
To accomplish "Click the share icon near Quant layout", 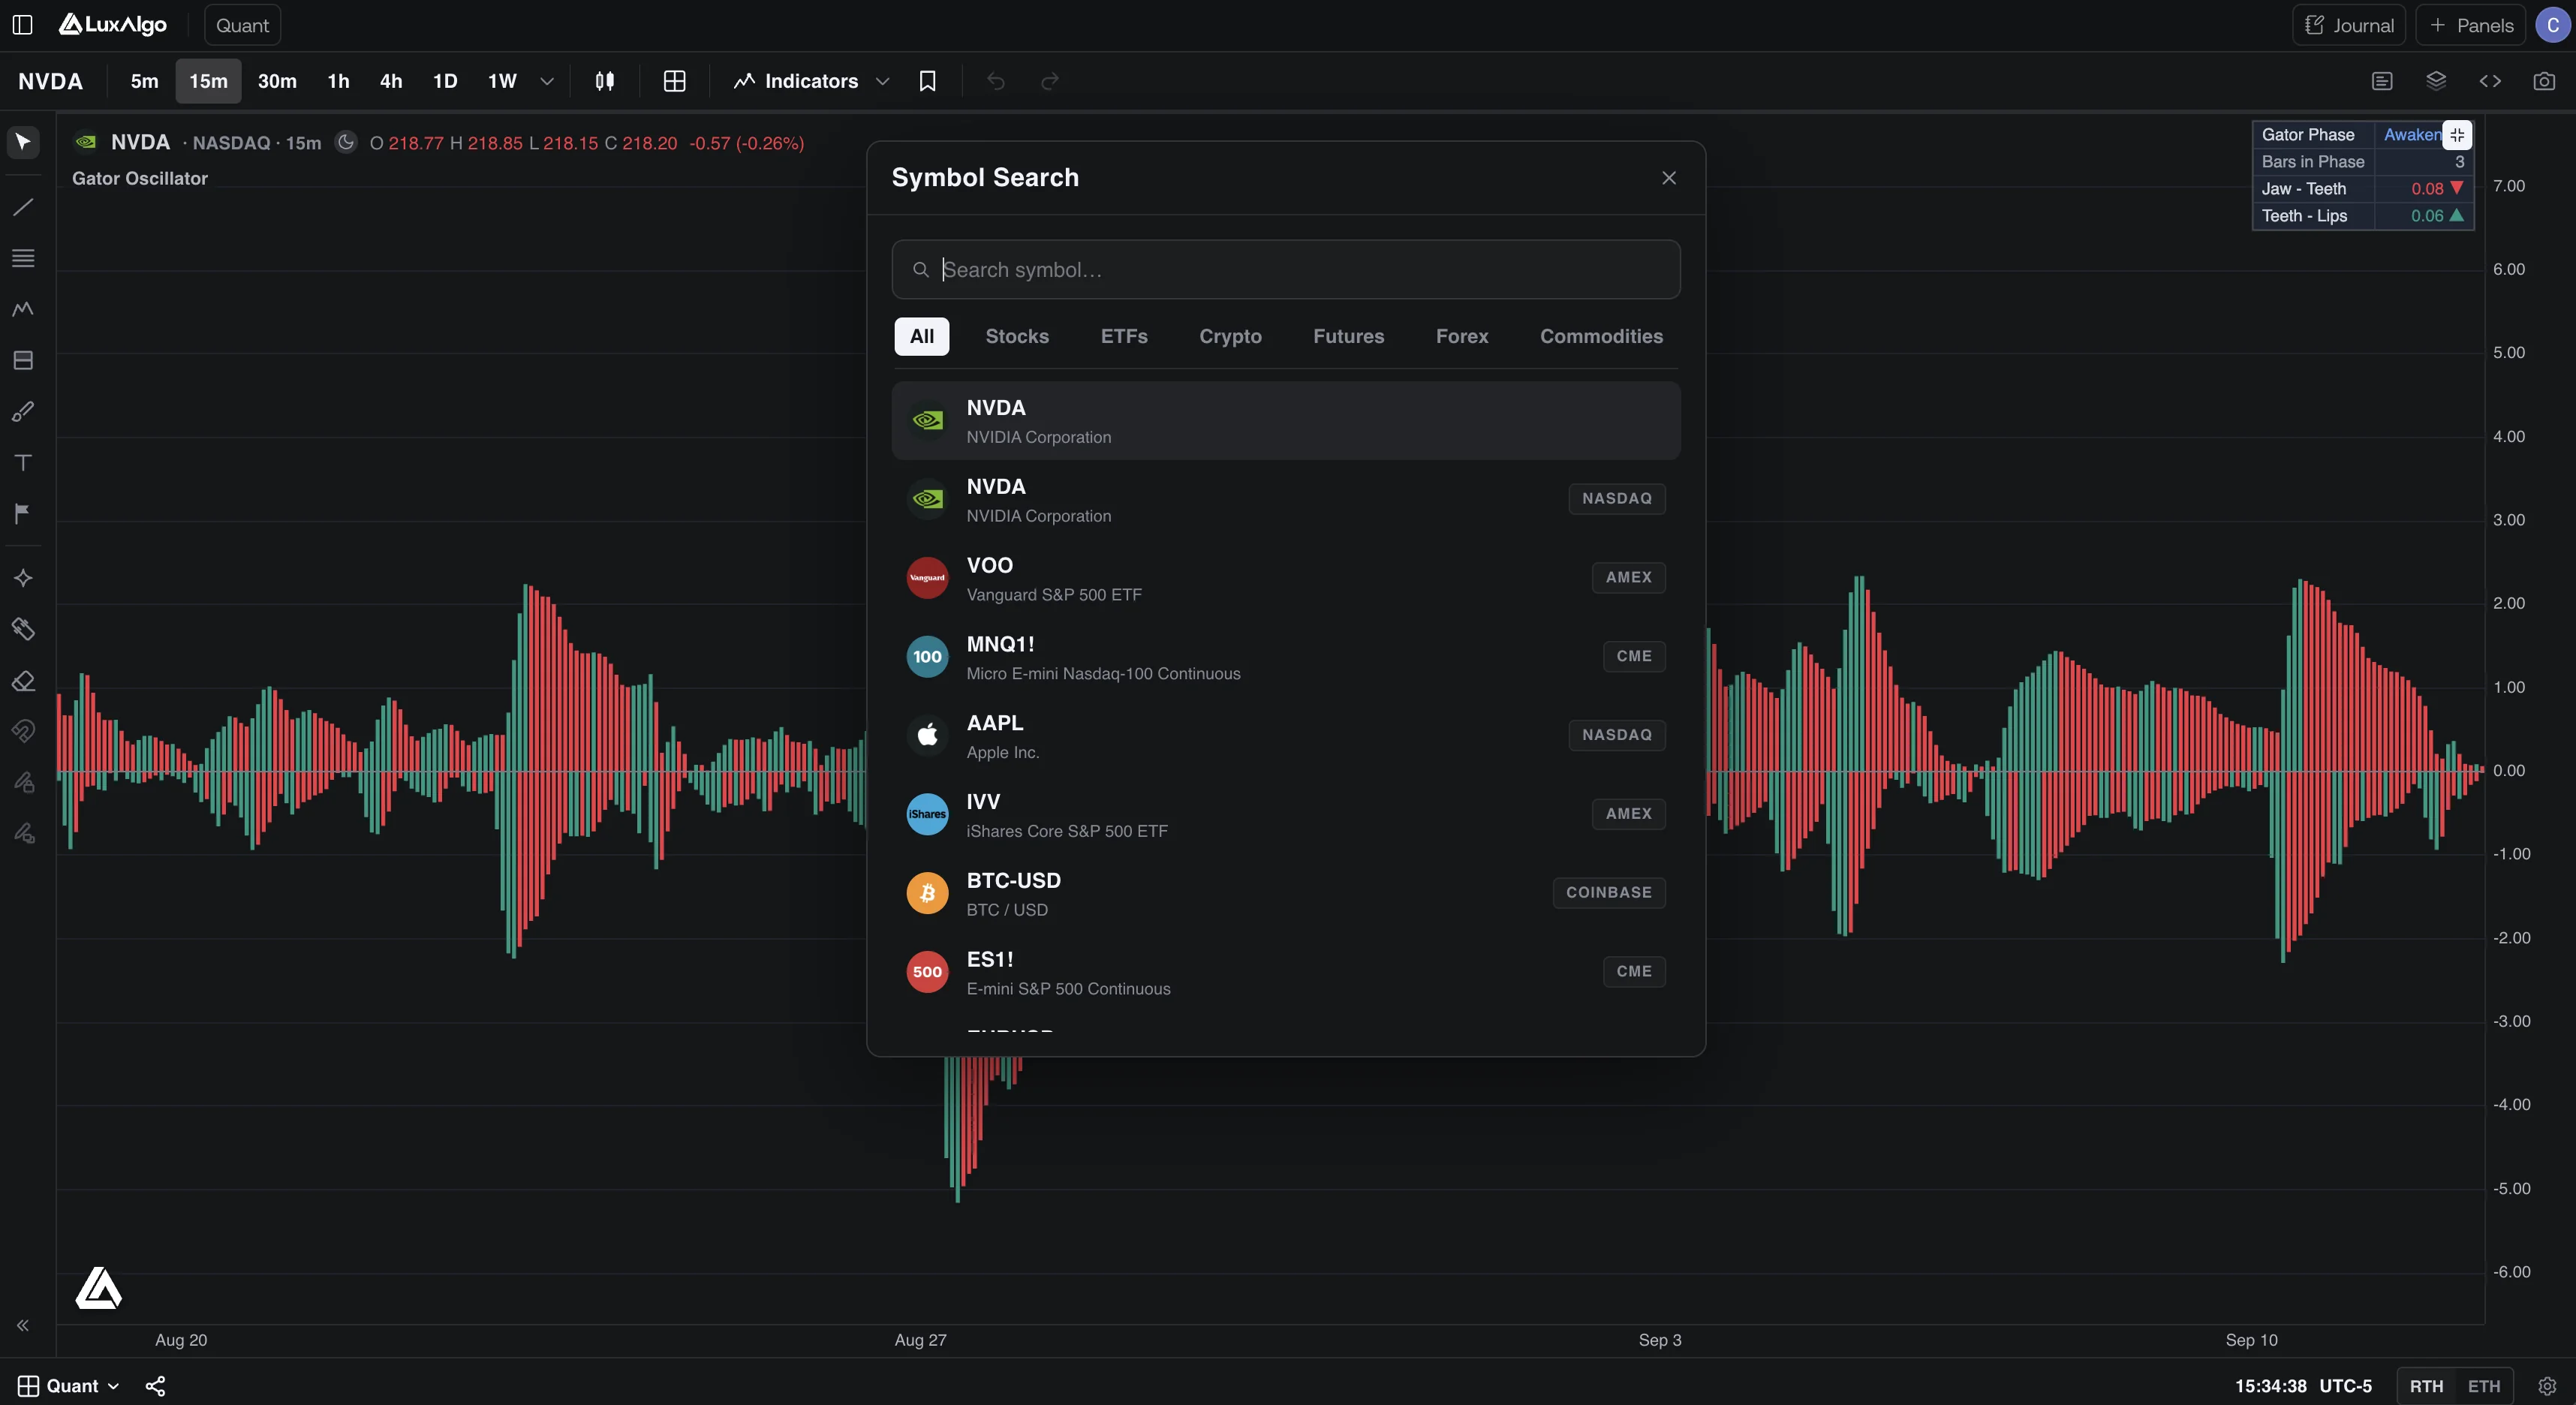I will point(155,1386).
